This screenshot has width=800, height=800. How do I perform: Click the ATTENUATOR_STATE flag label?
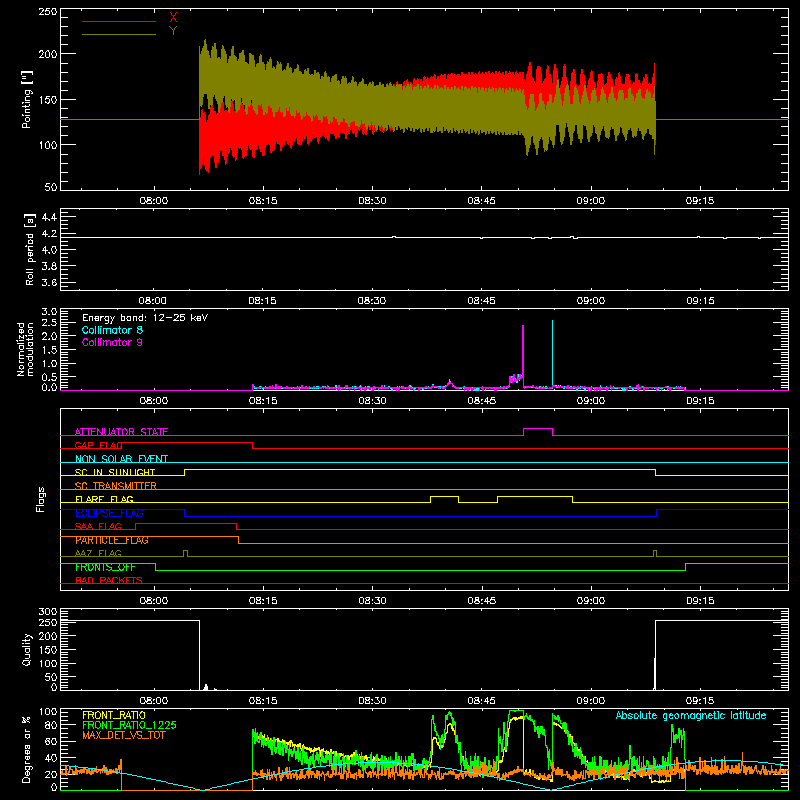point(121,432)
